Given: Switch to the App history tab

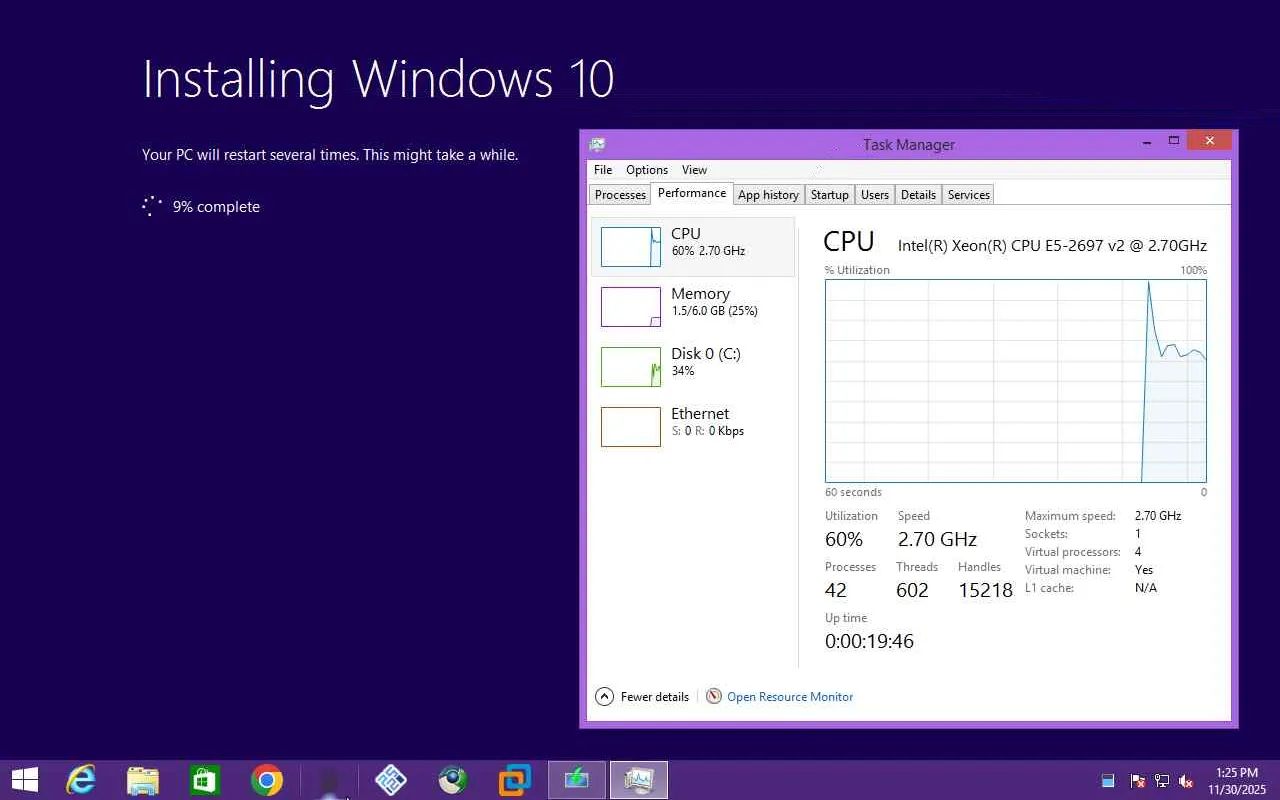Looking at the screenshot, I should click(x=768, y=195).
